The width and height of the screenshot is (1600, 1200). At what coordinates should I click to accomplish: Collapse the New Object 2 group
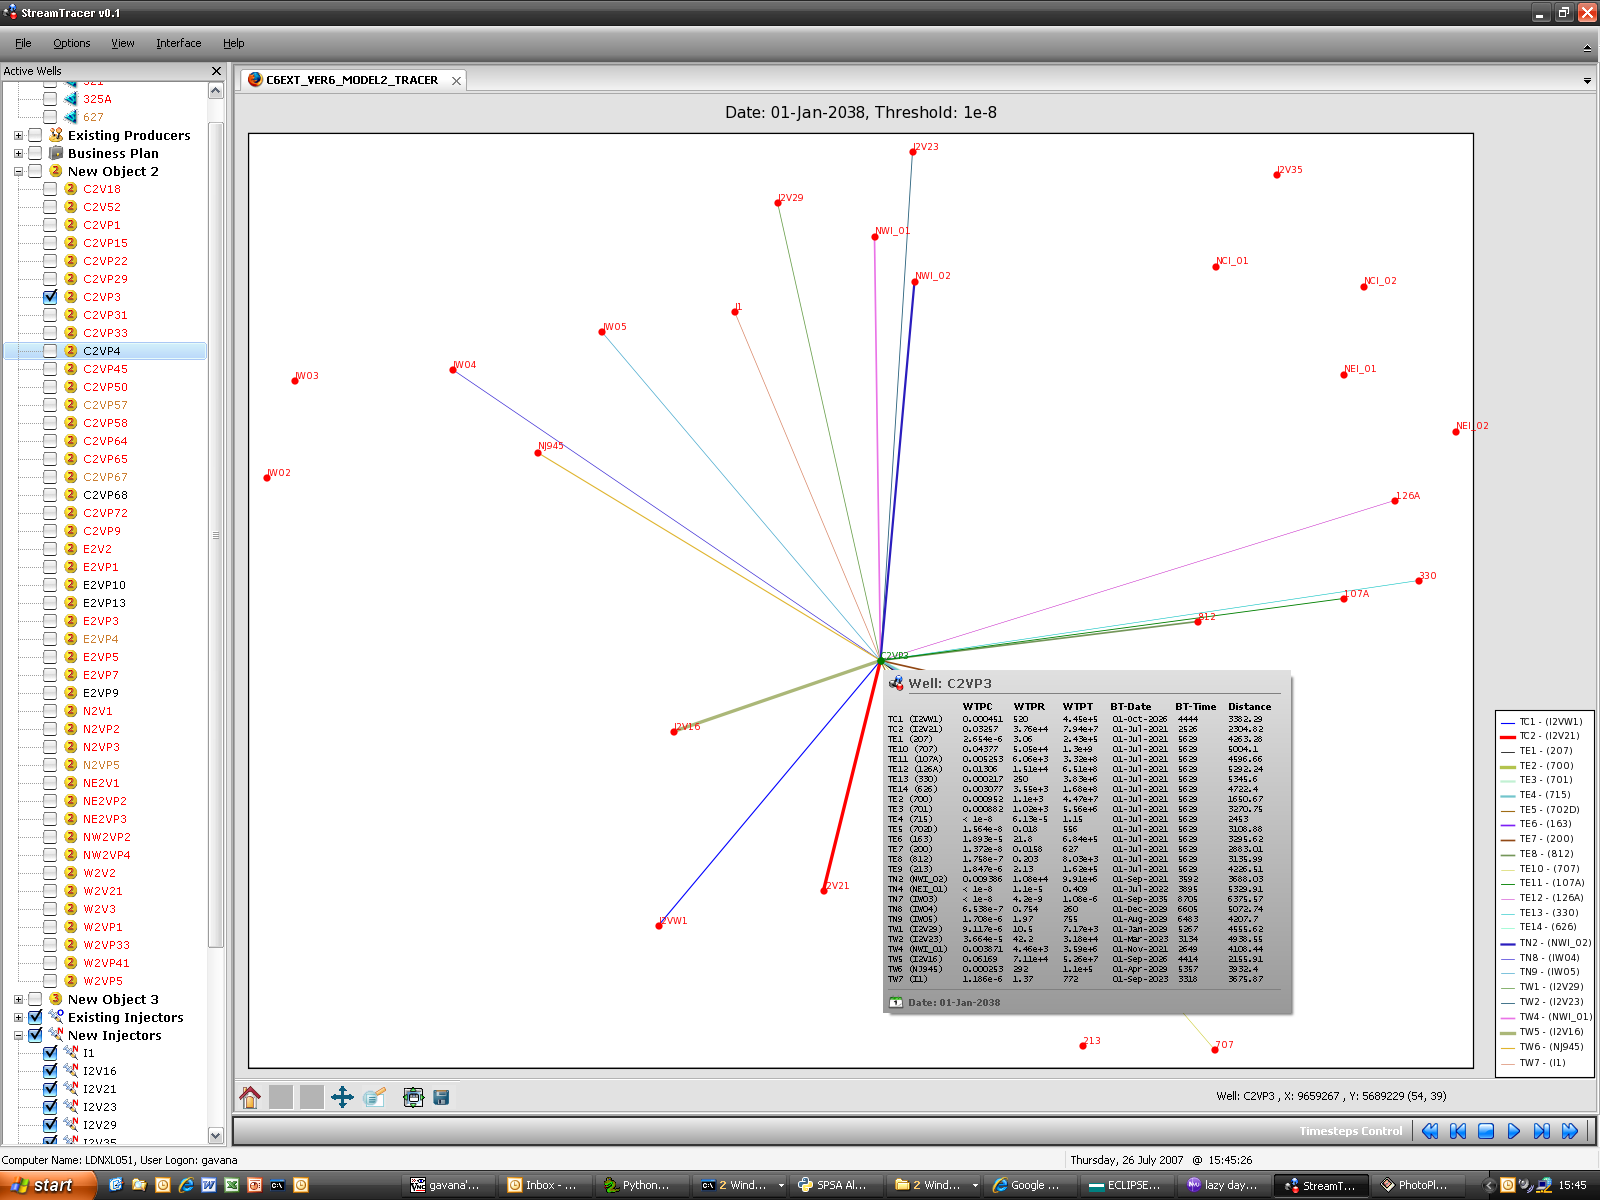point(18,171)
